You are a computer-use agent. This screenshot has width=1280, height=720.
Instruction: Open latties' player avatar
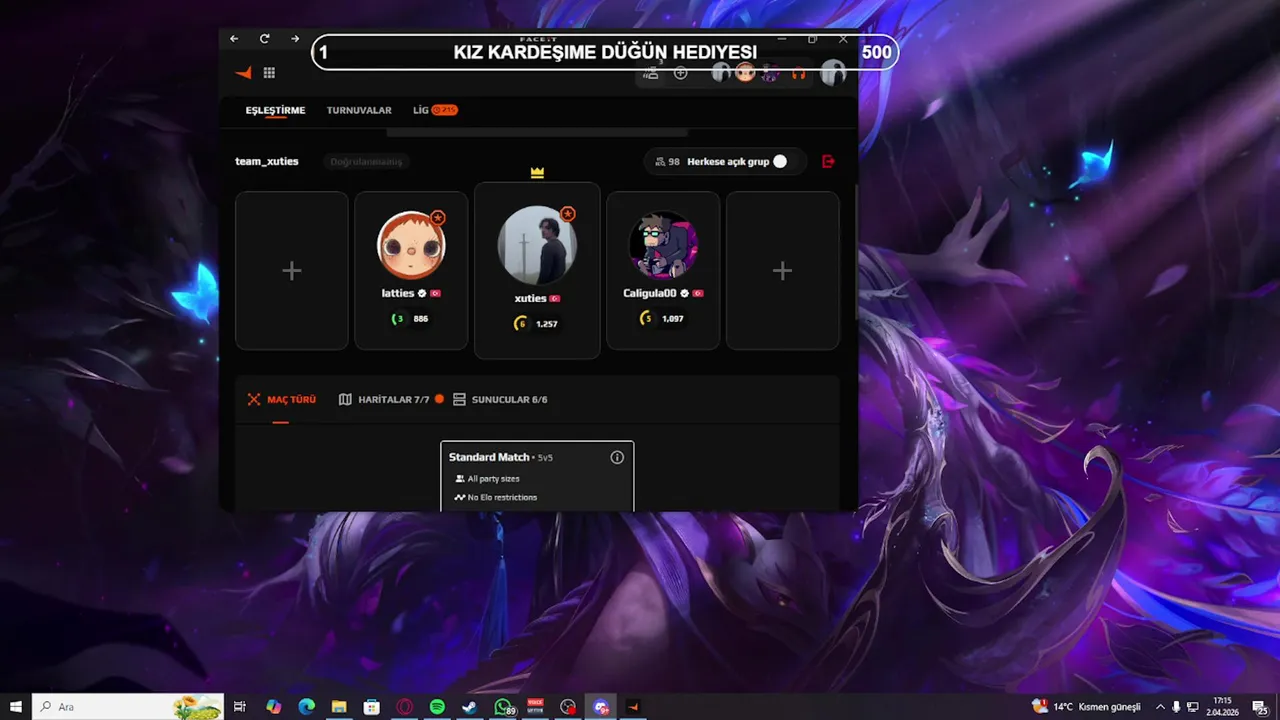click(x=411, y=245)
